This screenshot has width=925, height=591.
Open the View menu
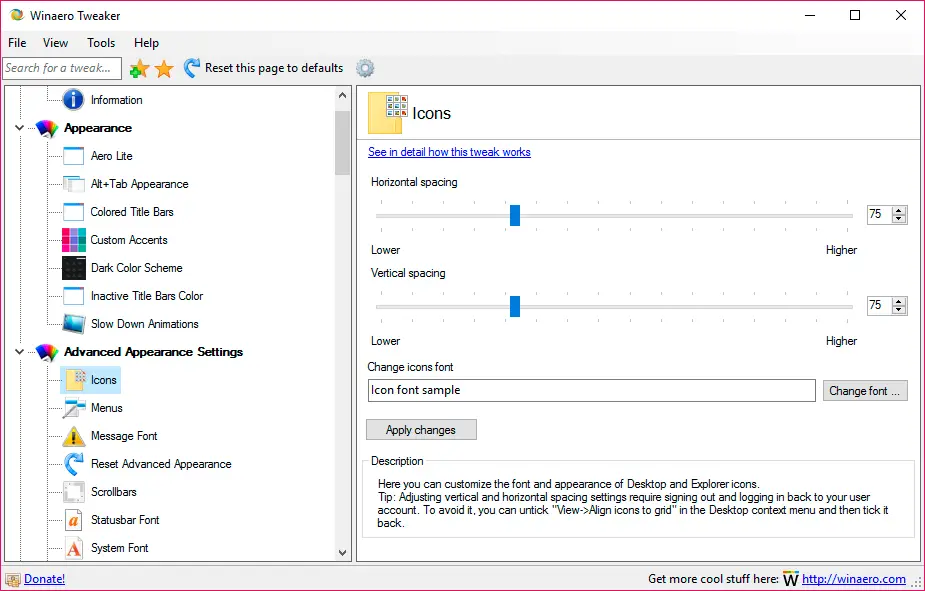click(x=55, y=42)
